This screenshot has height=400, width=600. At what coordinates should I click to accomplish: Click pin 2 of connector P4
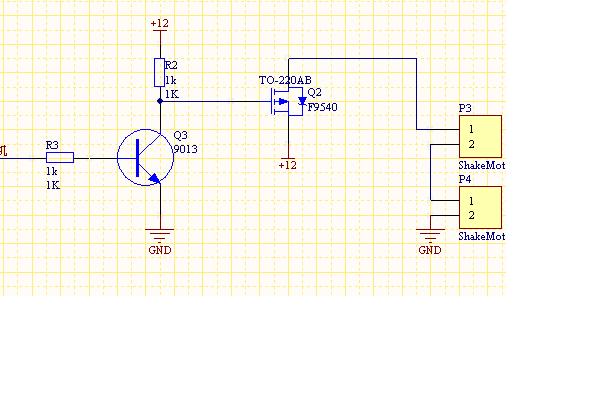(x=471, y=215)
